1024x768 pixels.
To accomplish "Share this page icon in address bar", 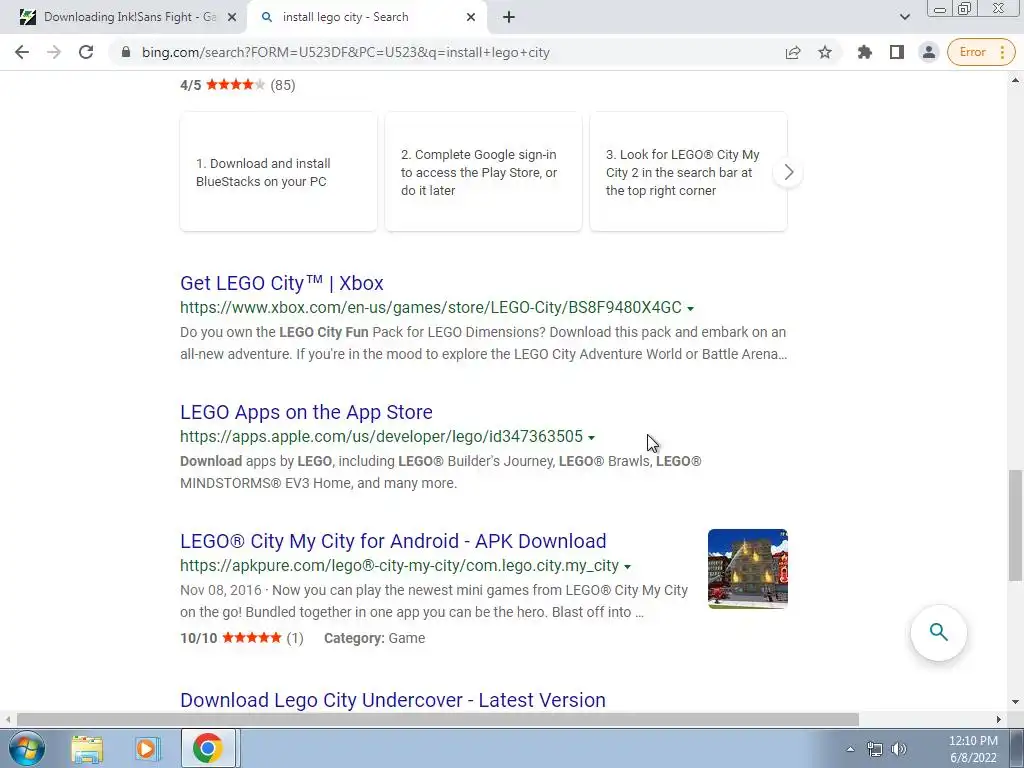I will point(793,52).
